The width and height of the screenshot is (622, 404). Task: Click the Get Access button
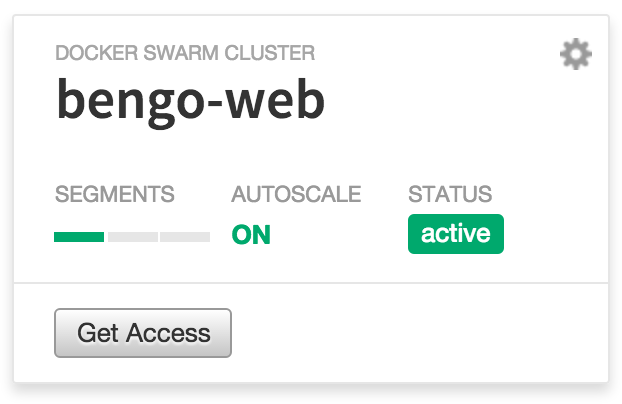[143, 333]
